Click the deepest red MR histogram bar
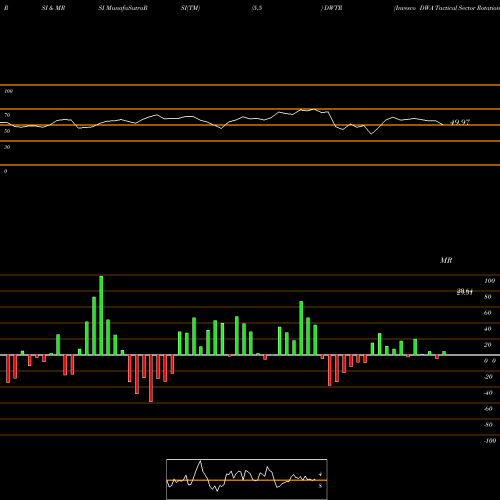 click(x=151, y=378)
